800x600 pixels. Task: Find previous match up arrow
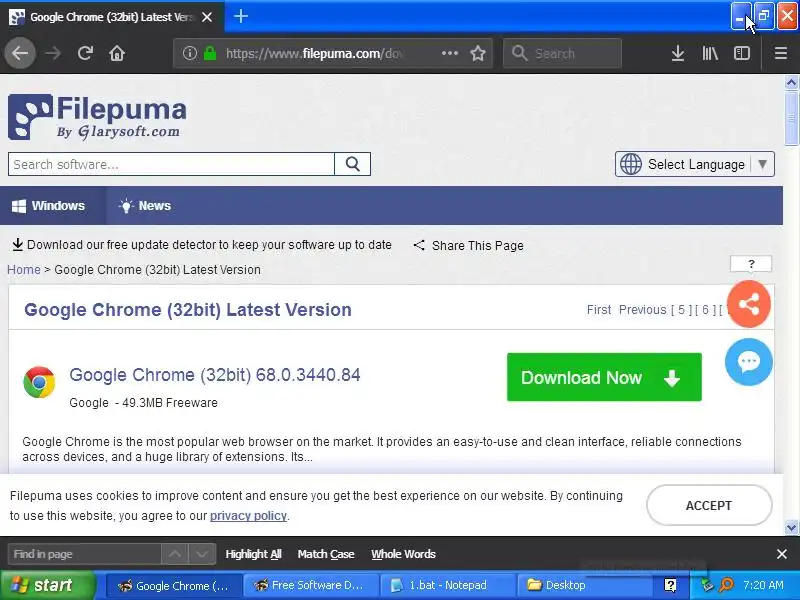174,554
